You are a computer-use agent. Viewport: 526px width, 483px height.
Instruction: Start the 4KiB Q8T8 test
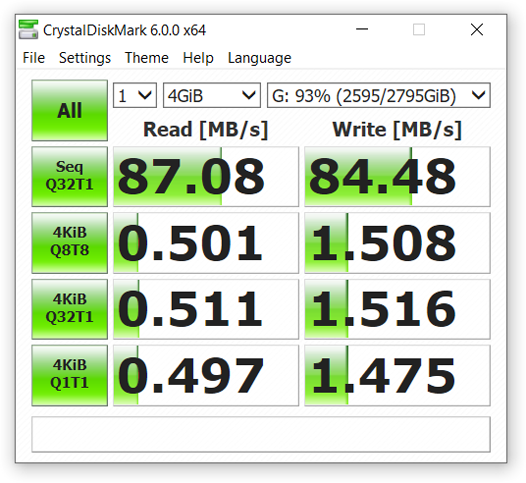tap(69, 243)
